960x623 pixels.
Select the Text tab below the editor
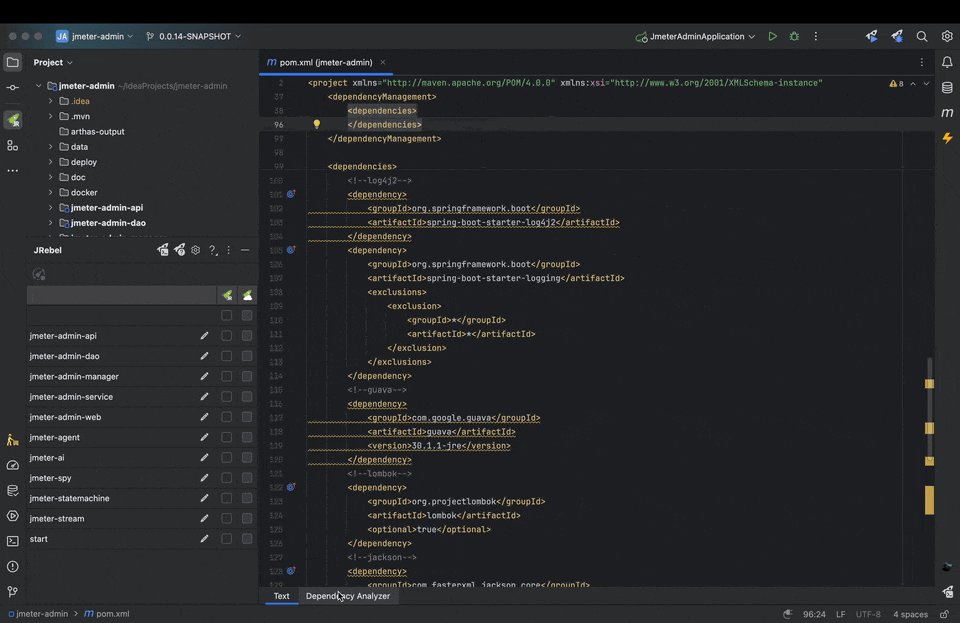coord(282,596)
